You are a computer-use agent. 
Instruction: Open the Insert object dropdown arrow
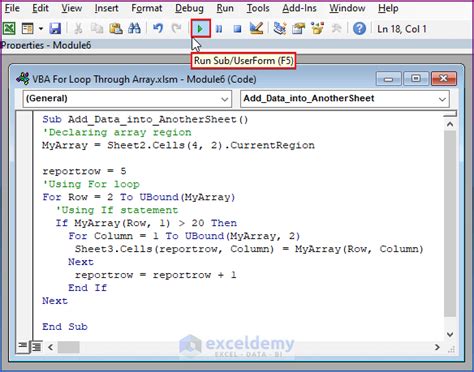41,29
